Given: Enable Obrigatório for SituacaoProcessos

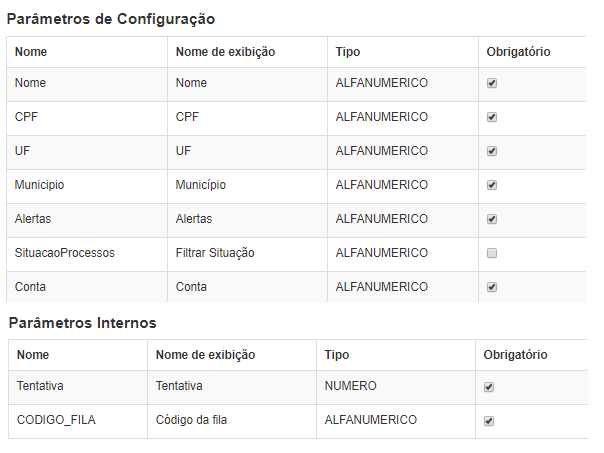Looking at the screenshot, I should click(492, 253).
